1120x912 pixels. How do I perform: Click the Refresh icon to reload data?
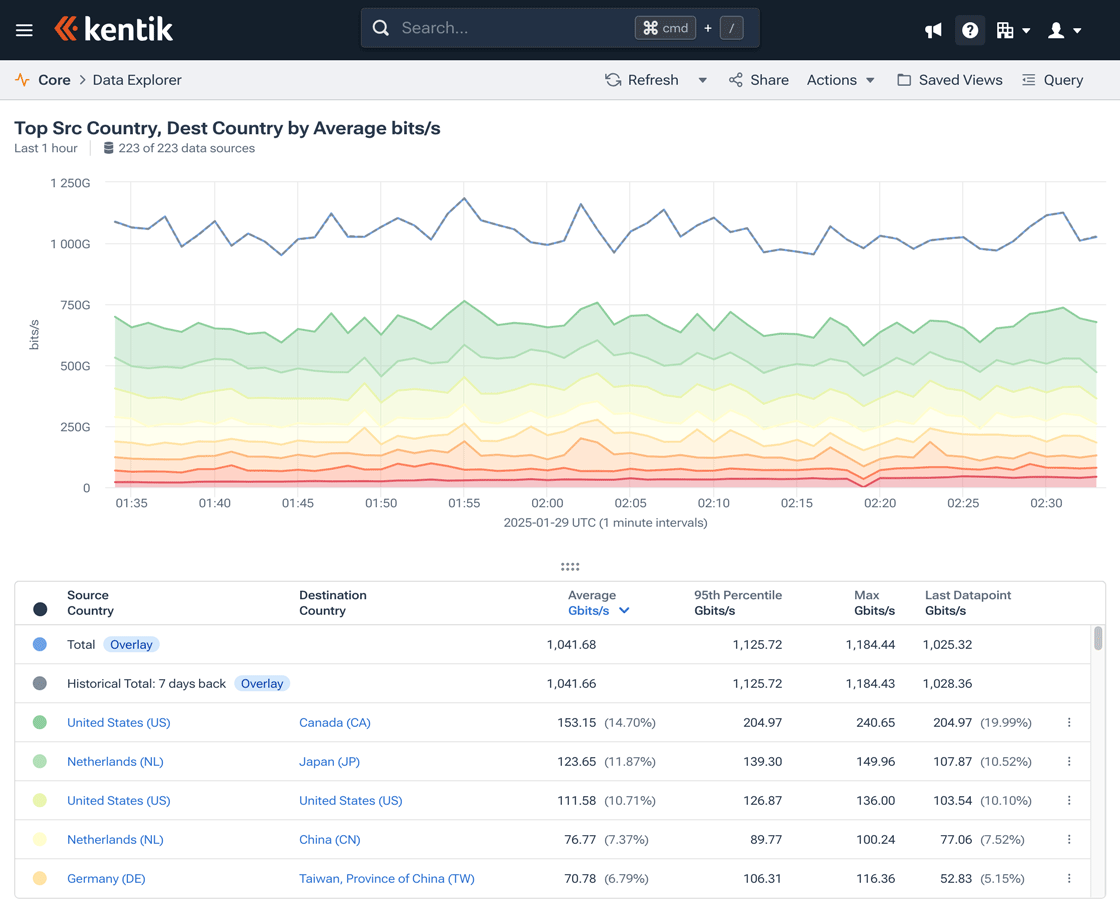pos(612,79)
